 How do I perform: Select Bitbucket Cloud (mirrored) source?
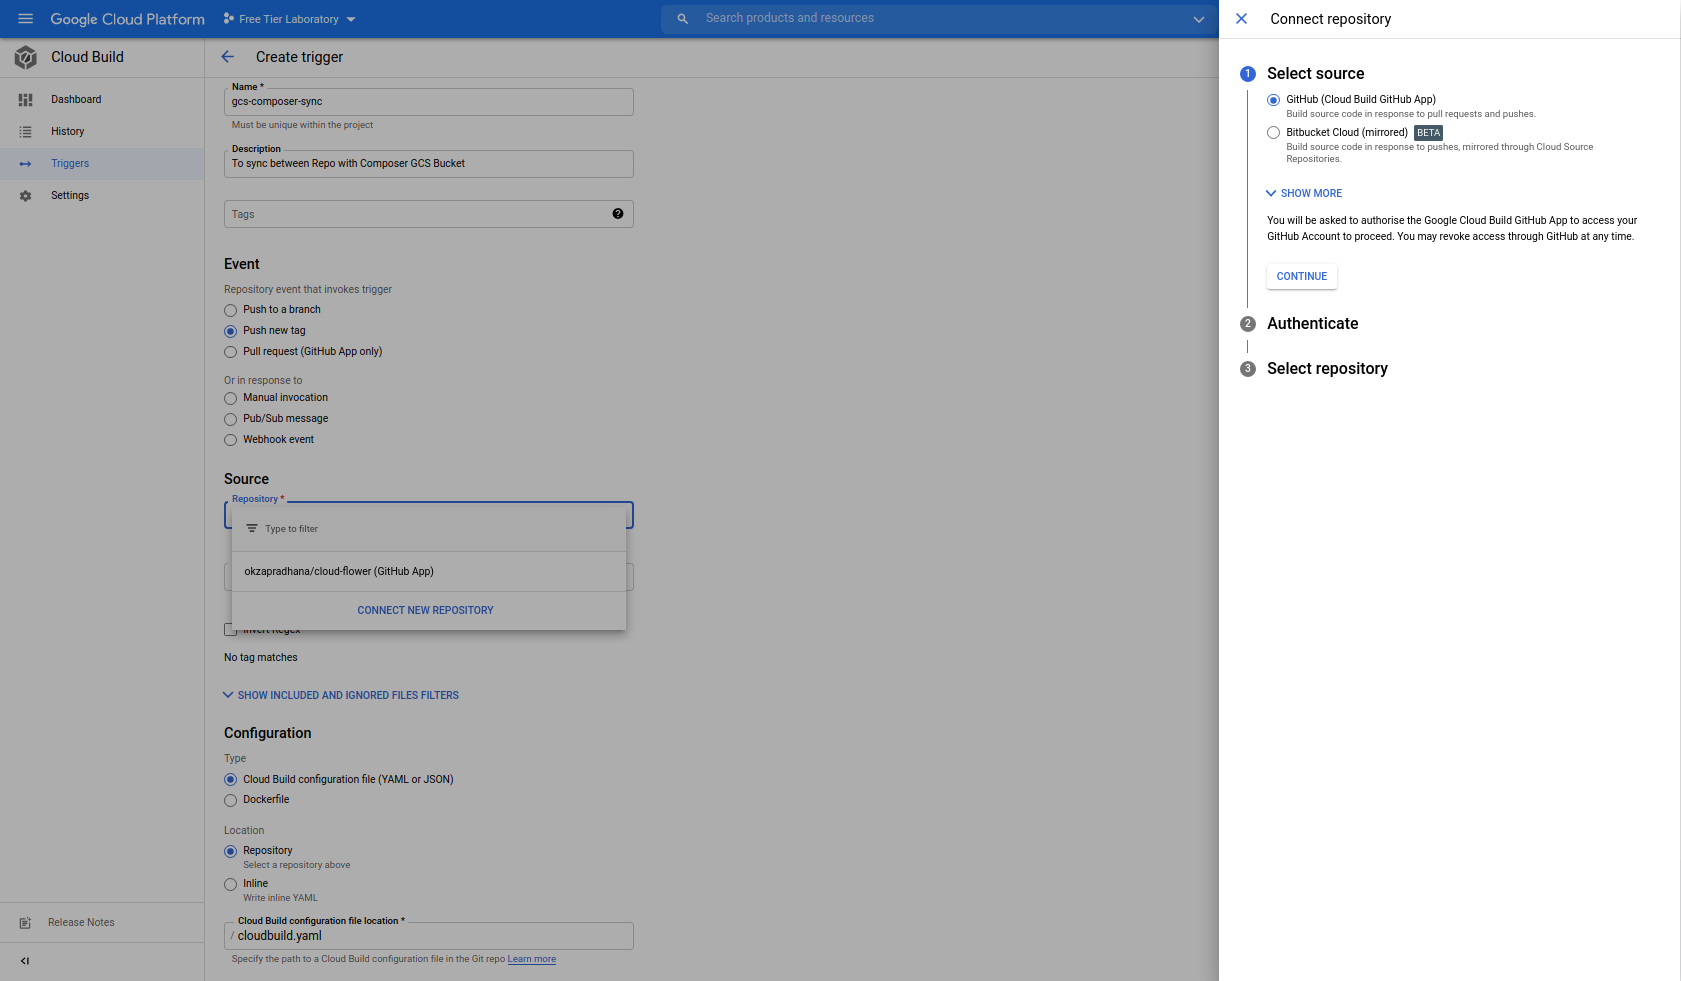[x=1274, y=133]
